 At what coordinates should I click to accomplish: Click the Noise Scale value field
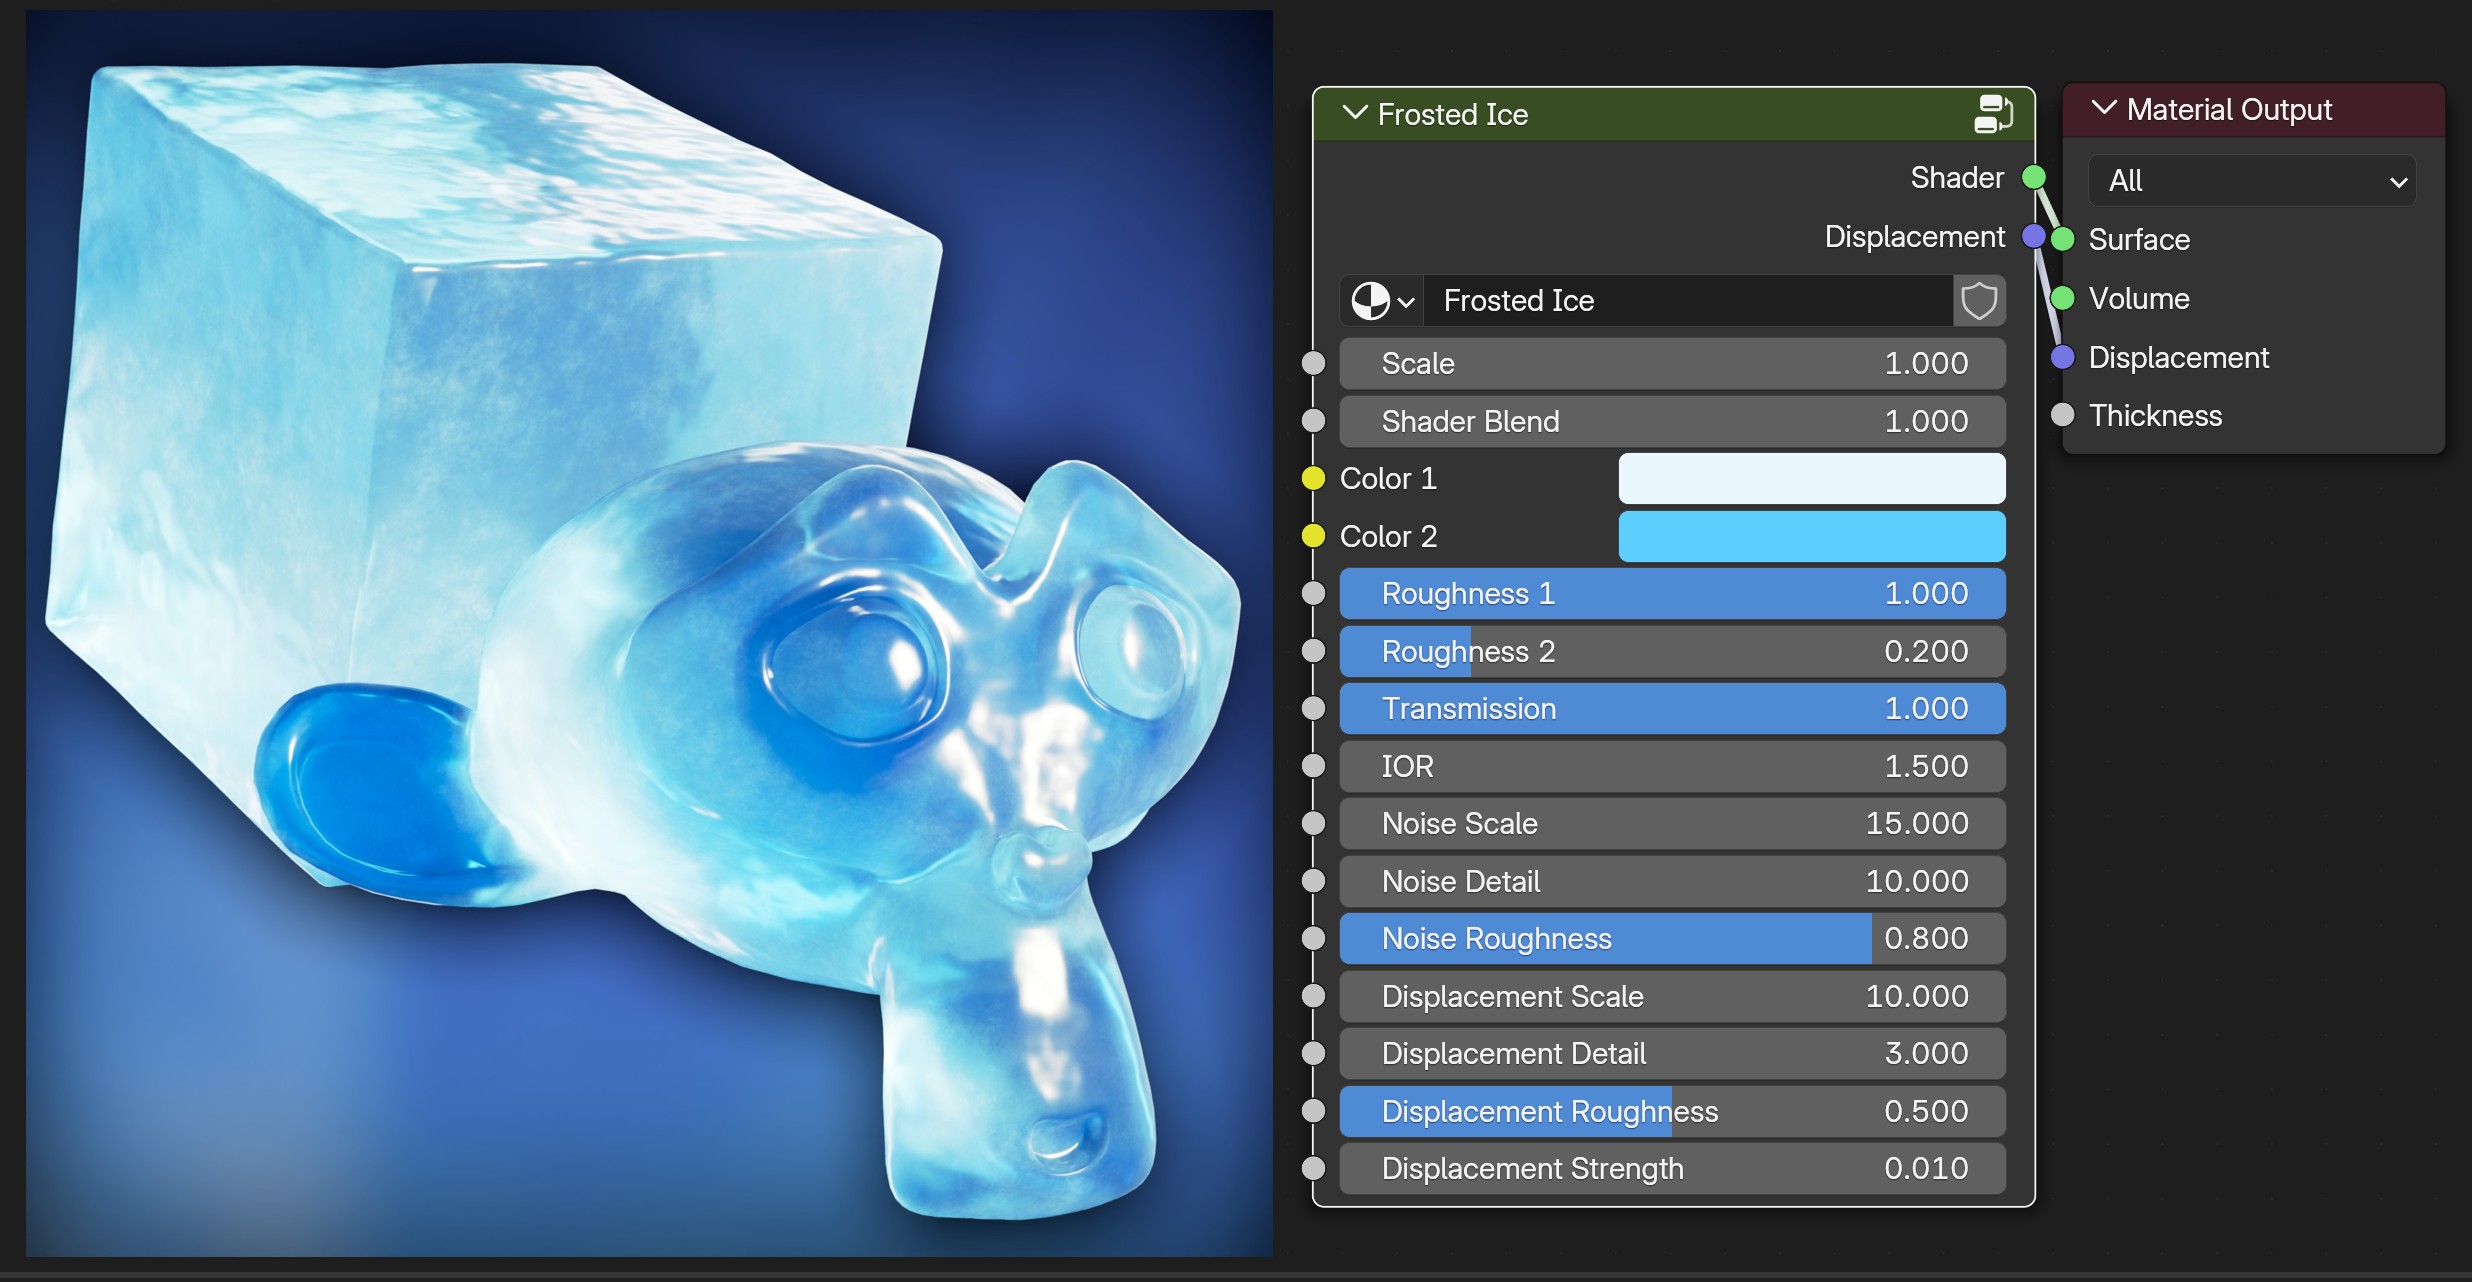pos(1672,823)
